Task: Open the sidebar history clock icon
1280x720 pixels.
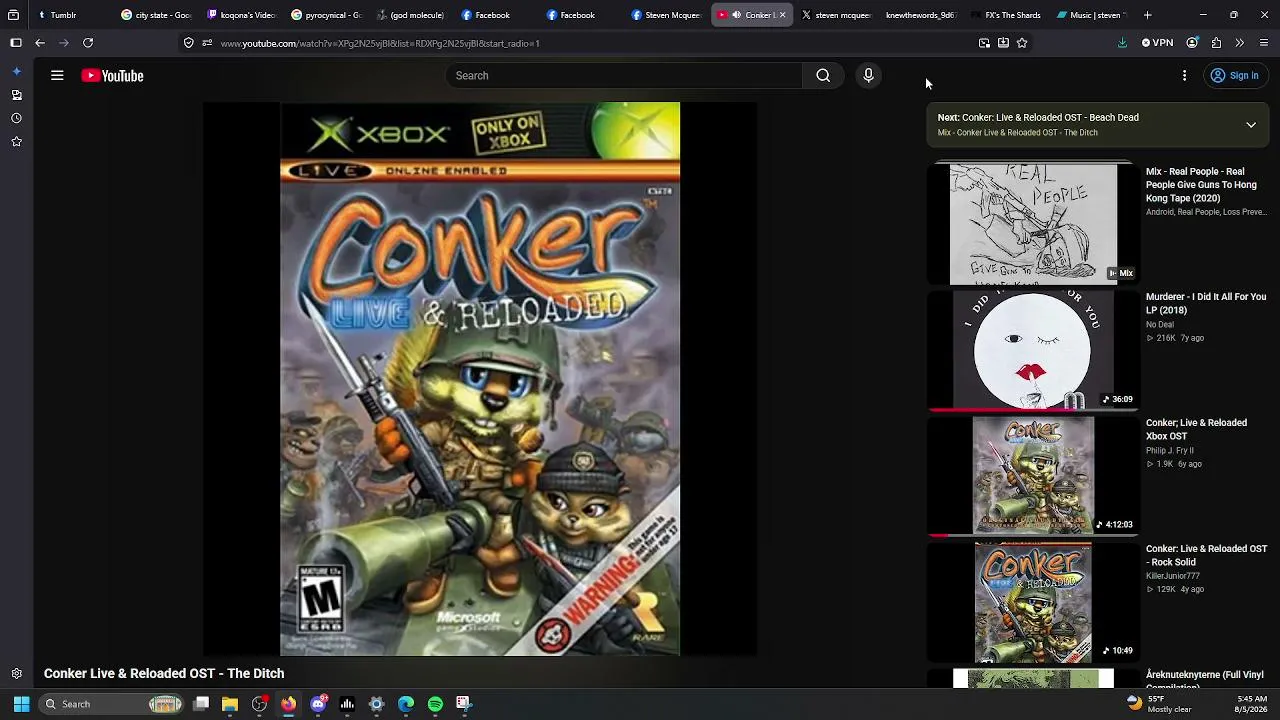Action: (16, 118)
